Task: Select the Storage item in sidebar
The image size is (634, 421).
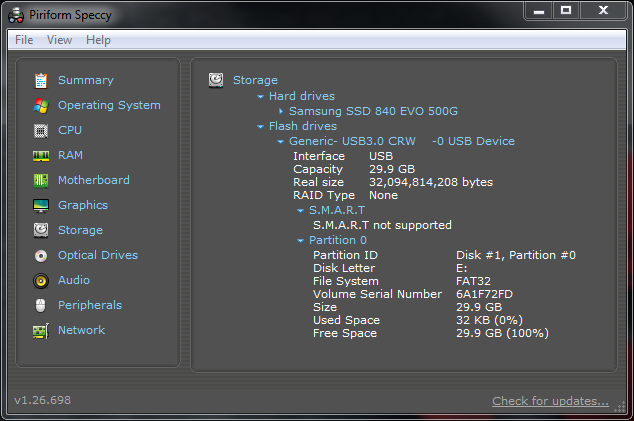Action: [80, 230]
